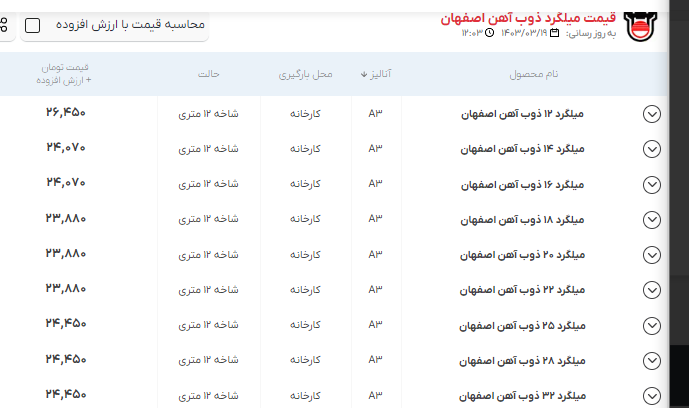Click the calendar icon beside update date

click(x=555, y=33)
